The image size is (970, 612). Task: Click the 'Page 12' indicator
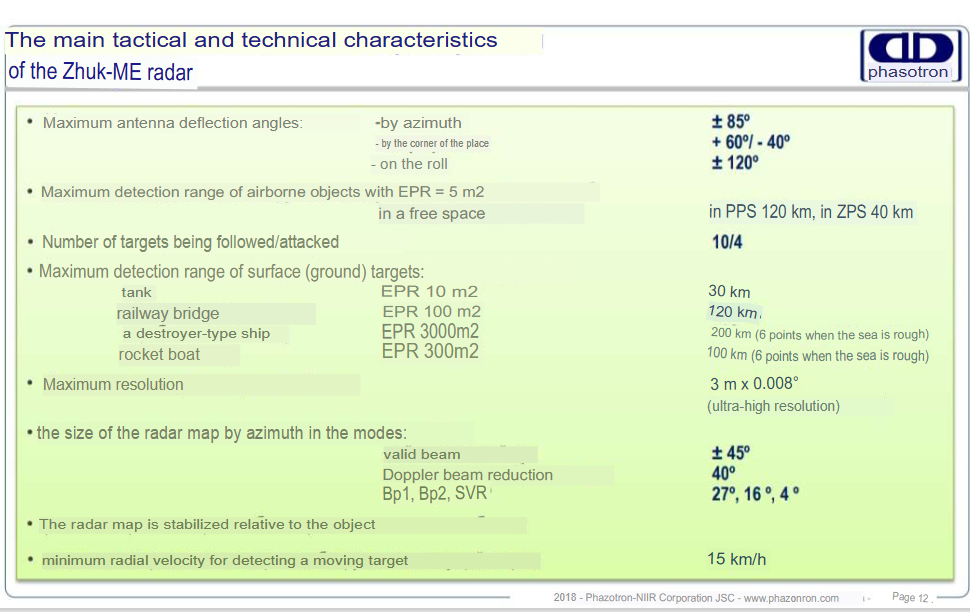(x=910, y=597)
